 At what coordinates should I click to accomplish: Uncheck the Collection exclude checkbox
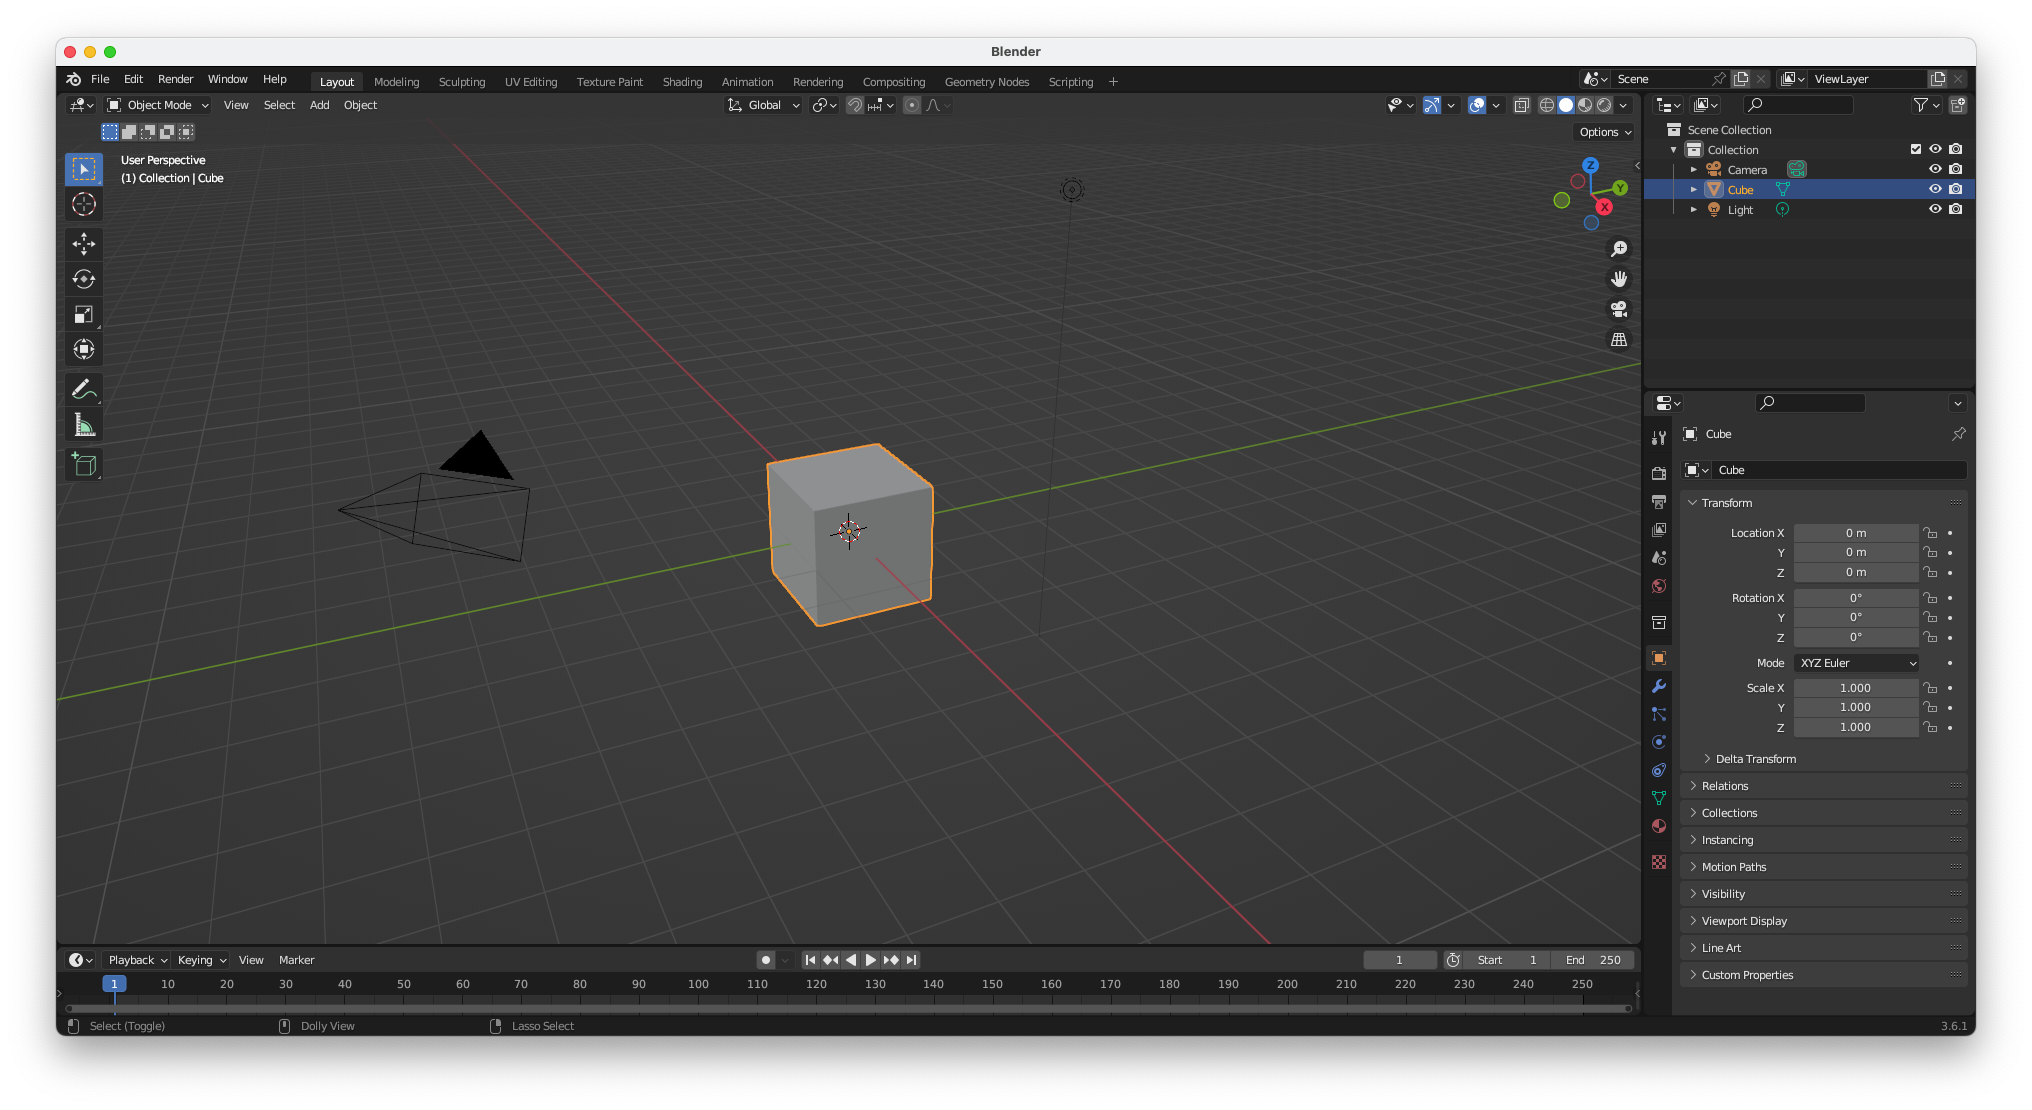pyautogui.click(x=1916, y=149)
